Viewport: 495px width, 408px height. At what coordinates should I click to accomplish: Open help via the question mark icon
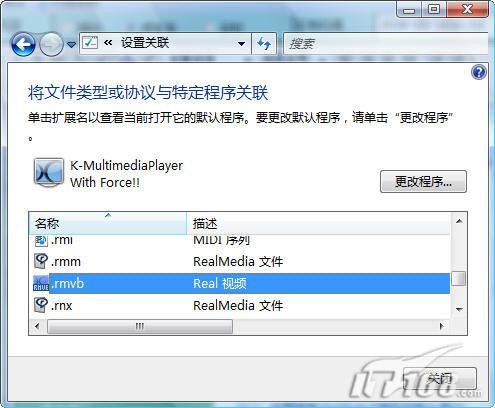[479, 72]
